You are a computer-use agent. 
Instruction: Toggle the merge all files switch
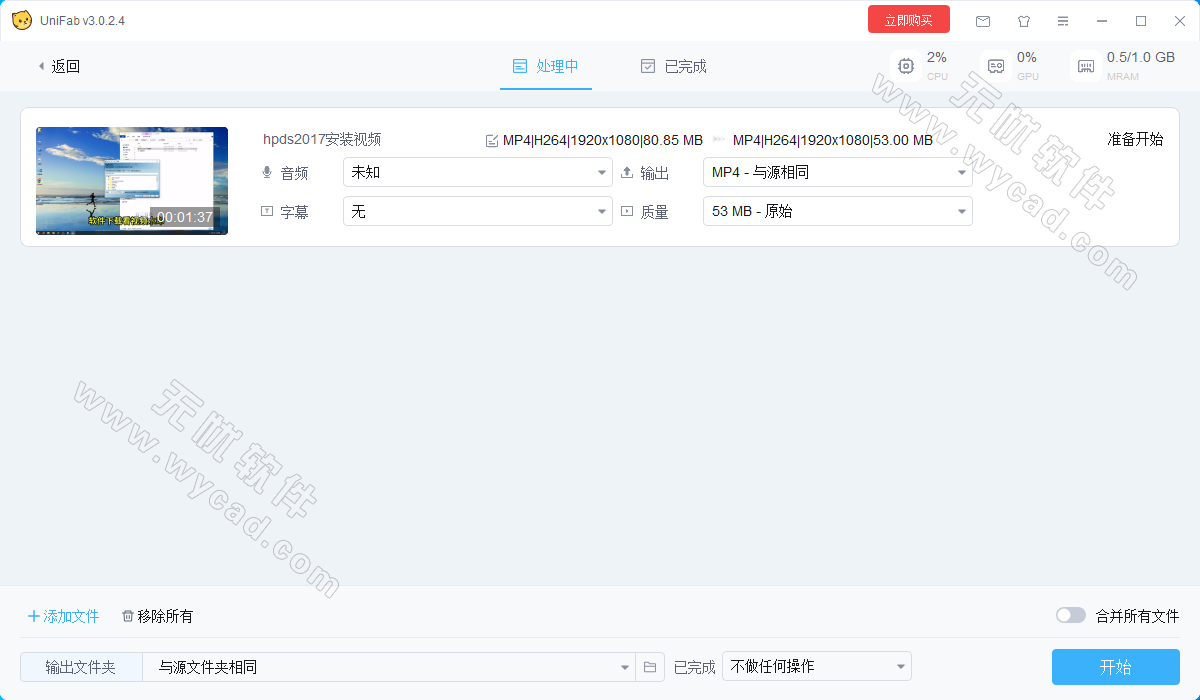point(1070,616)
